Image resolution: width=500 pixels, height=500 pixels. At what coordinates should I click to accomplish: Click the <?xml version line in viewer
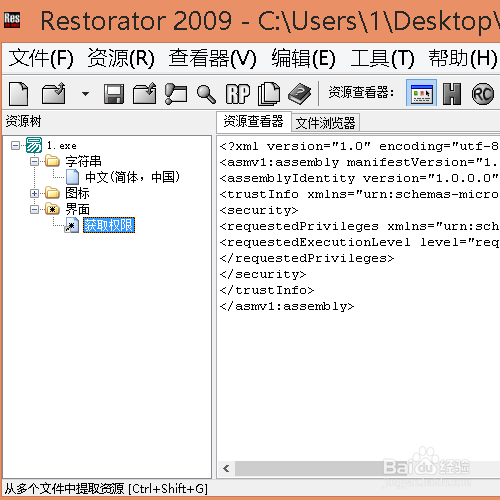tap(359, 146)
